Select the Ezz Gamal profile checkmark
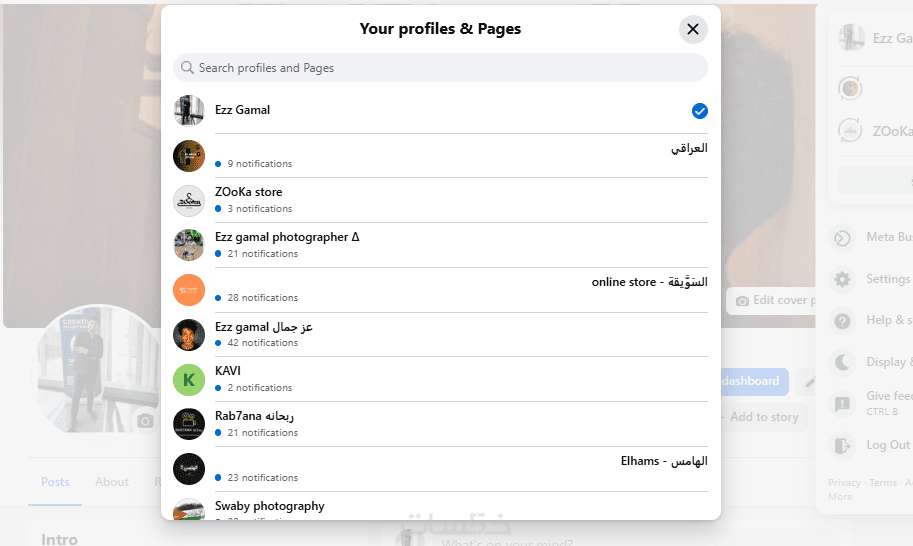The height and width of the screenshot is (546, 913). [x=700, y=111]
